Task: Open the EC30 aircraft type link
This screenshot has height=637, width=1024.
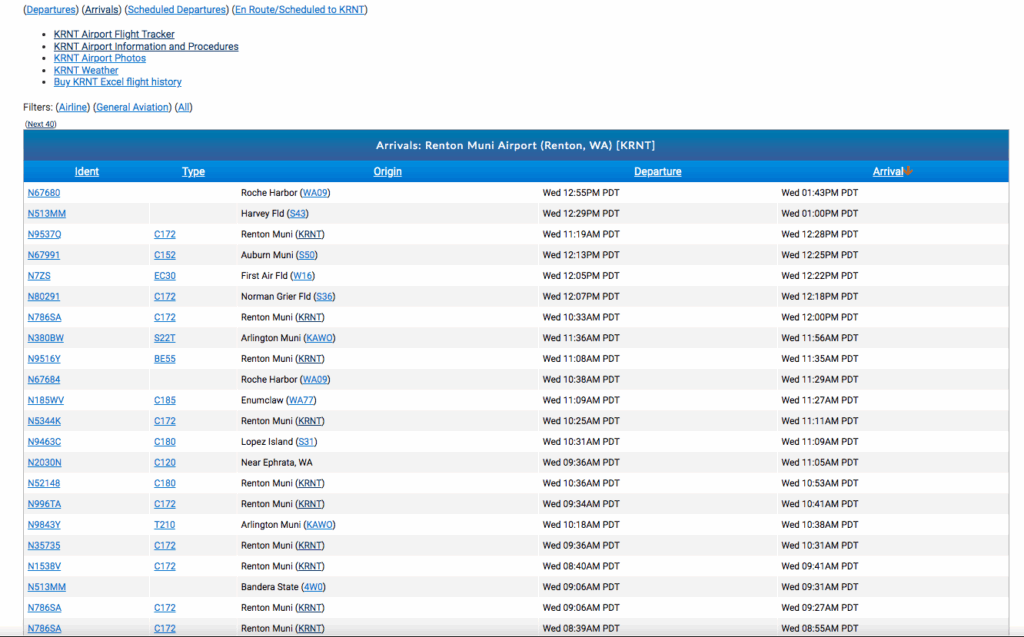Action: click(x=164, y=276)
